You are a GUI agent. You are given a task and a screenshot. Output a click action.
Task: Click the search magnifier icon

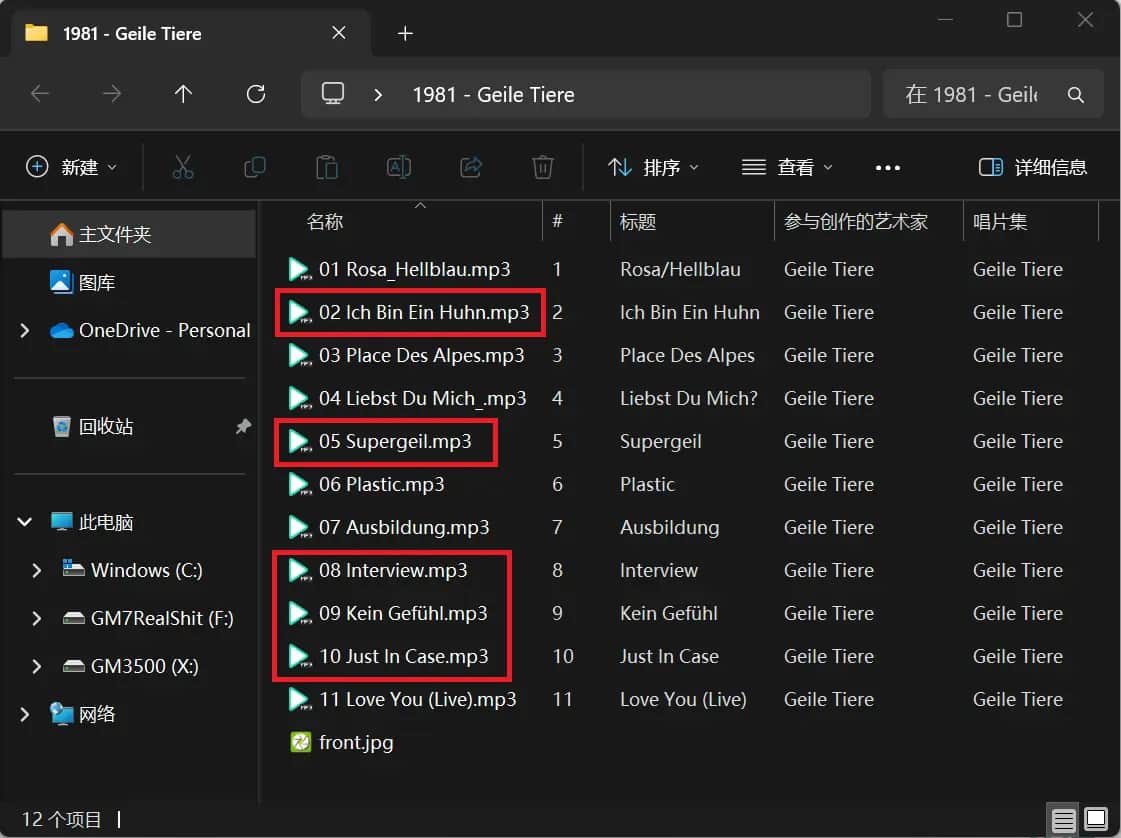pos(1075,94)
